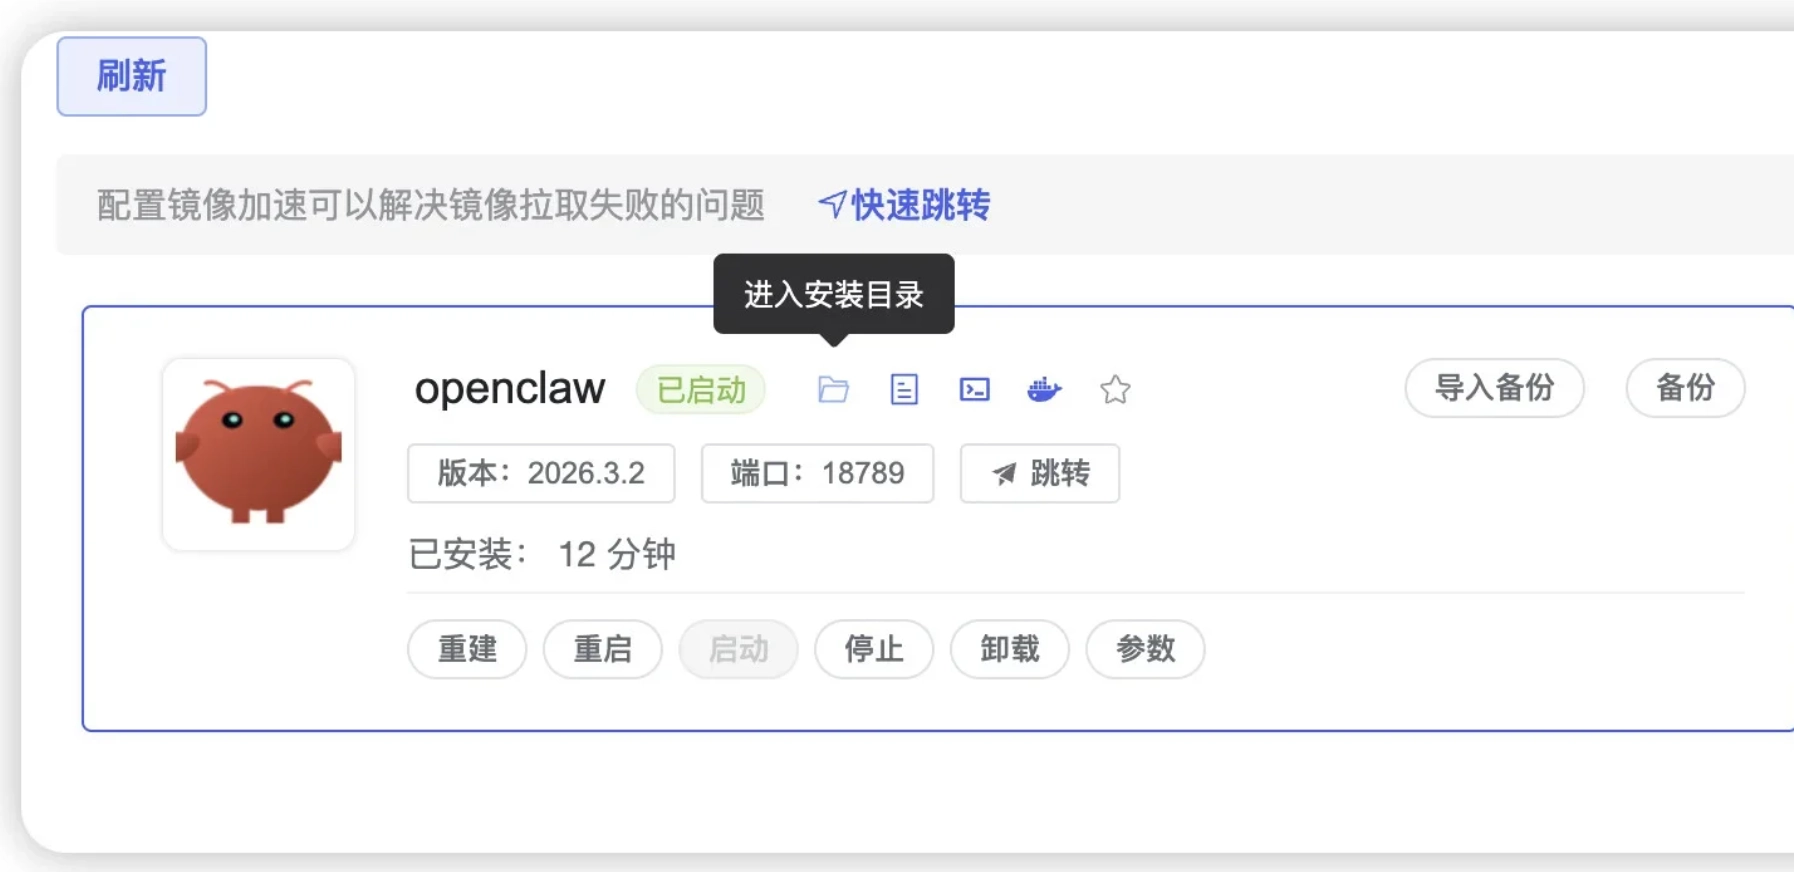Stop openclaw using the 停止 button
Image resolution: width=1794 pixels, height=872 pixels.
(873, 649)
